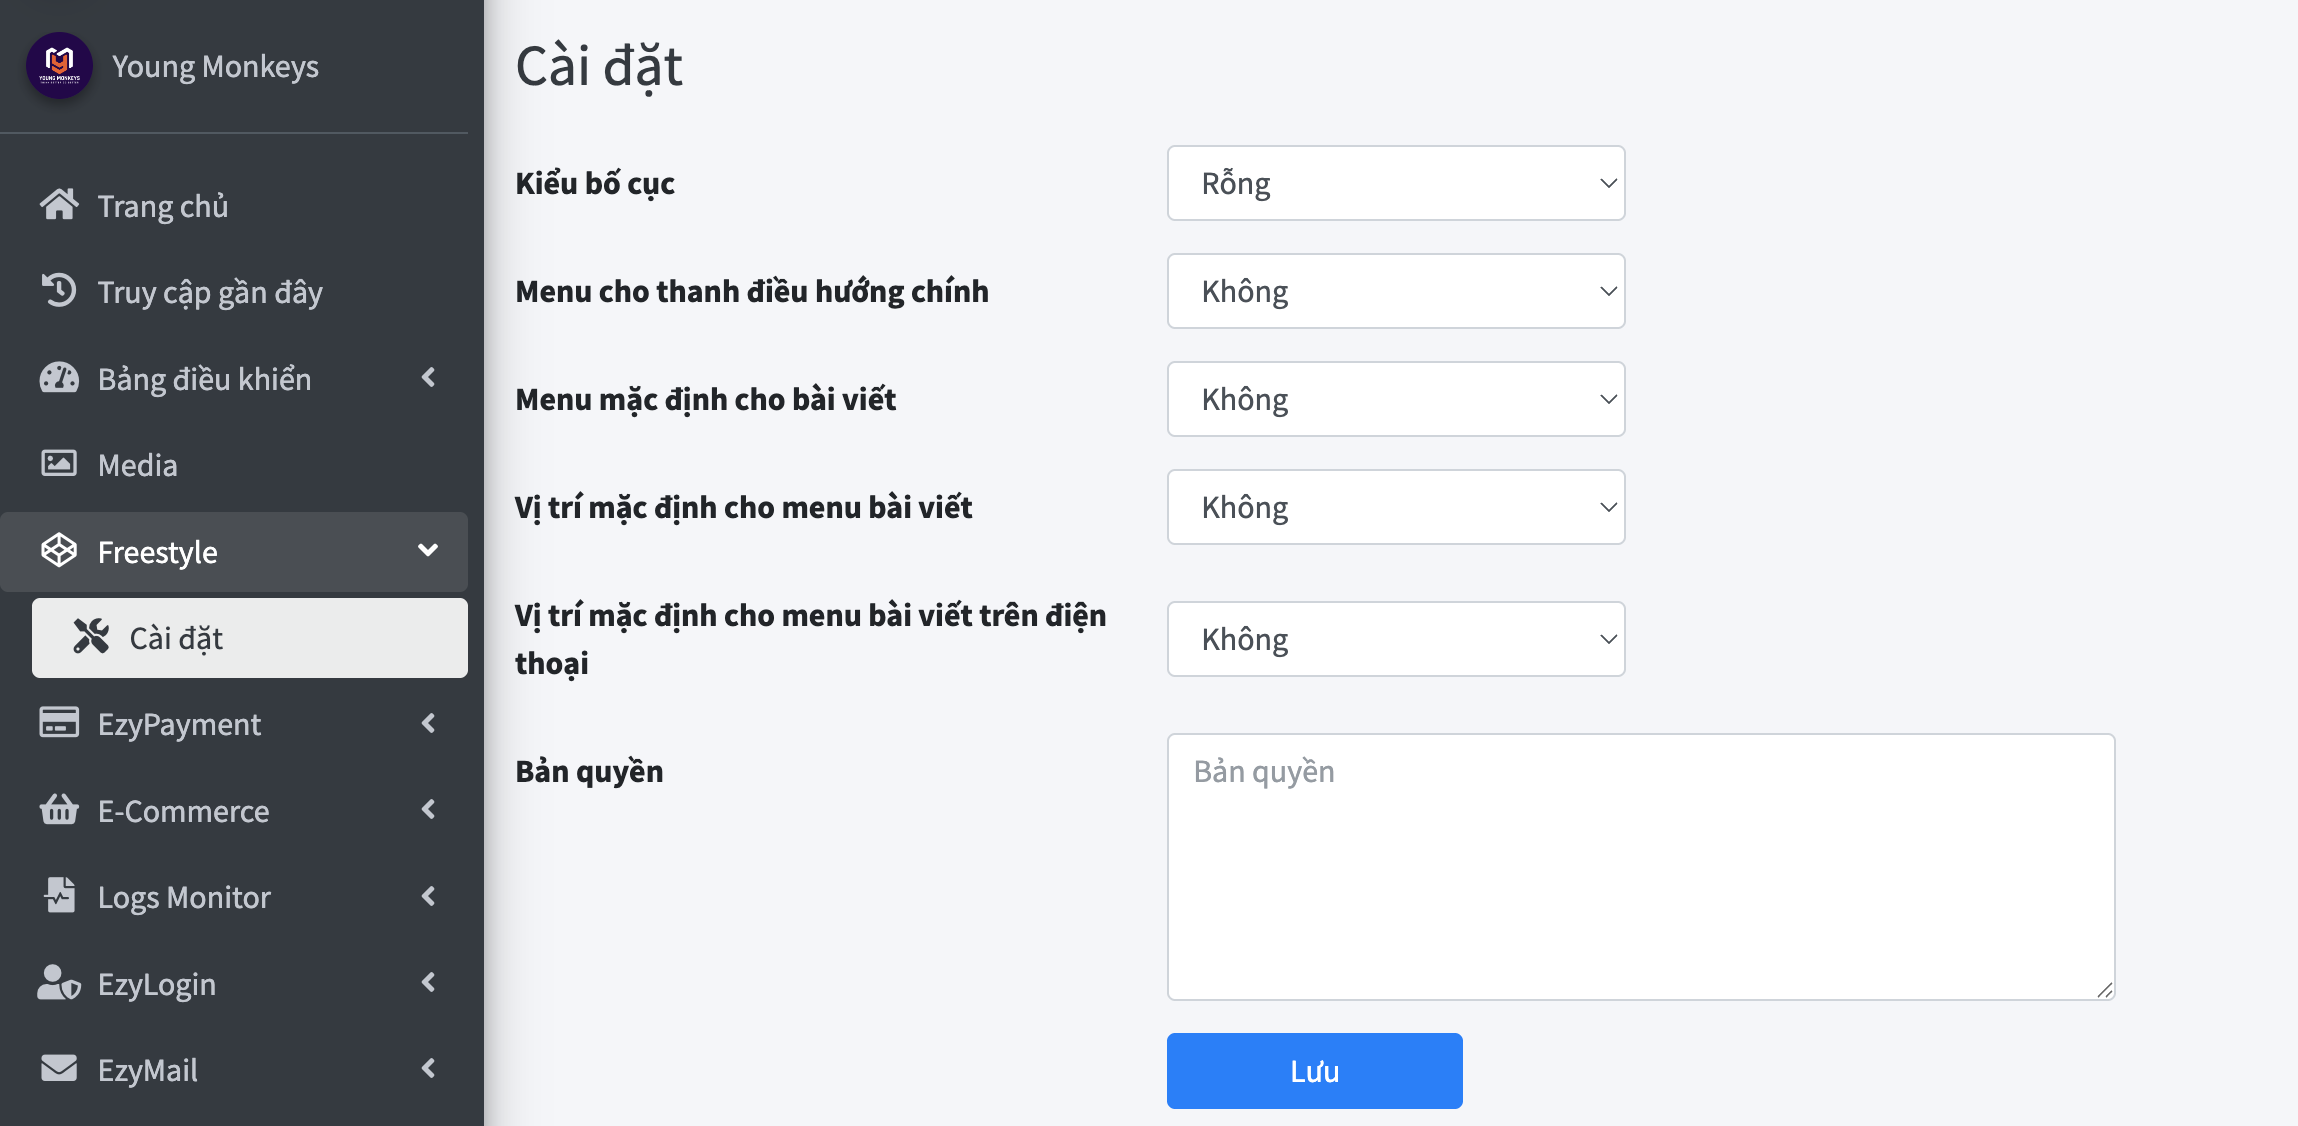Click the EzyLogin user shield icon
This screenshot has height=1126, width=2298.
[59, 983]
